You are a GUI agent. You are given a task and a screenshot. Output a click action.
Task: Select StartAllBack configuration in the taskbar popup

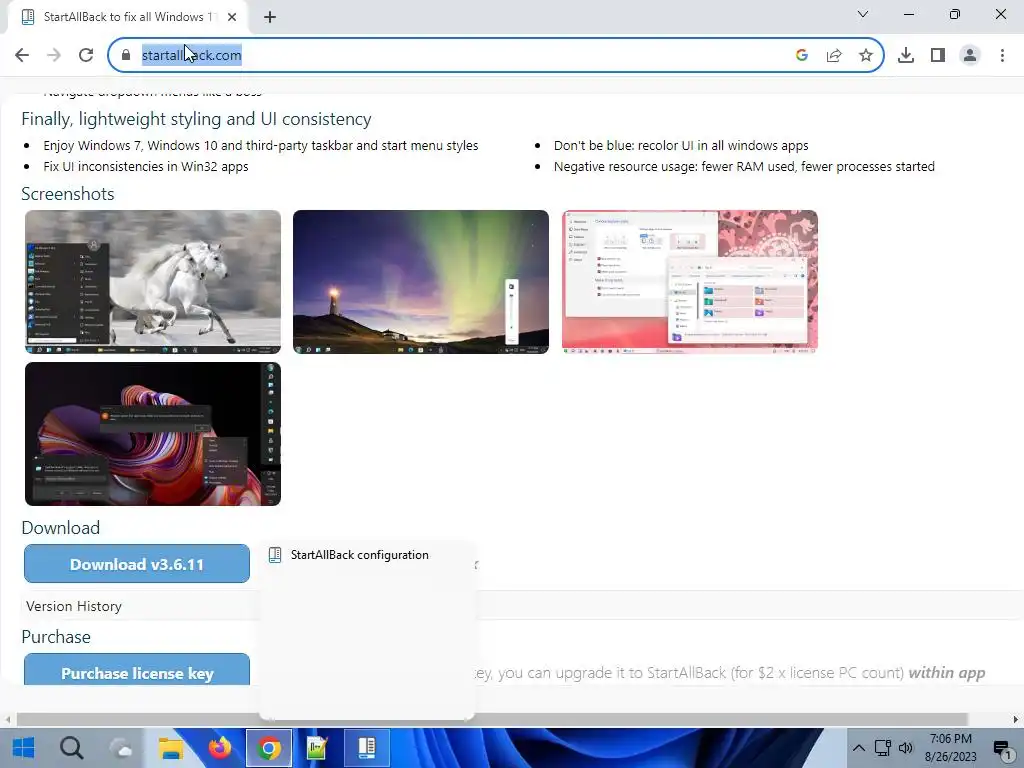coord(367,554)
